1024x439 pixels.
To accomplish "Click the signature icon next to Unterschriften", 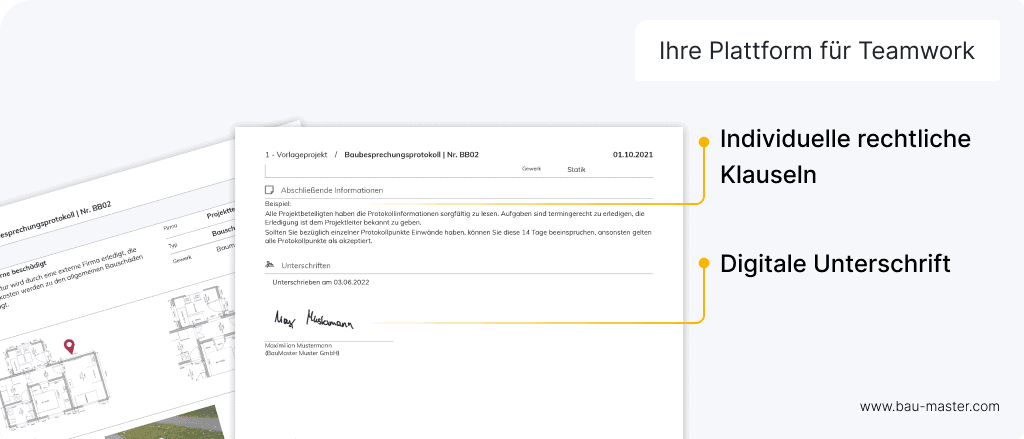I will pyautogui.click(x=269, y=265).
